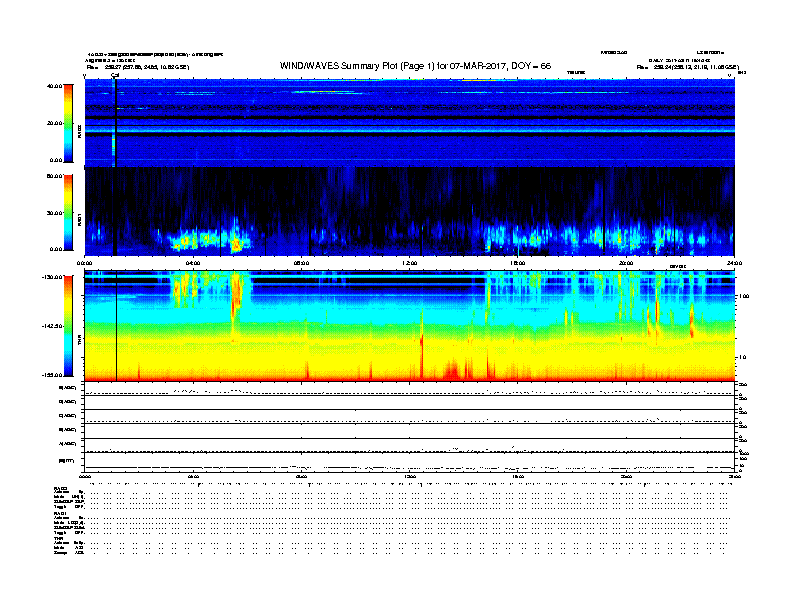
Task: Click the 04:00 tick label under RAD1 panel
Action: point(193,263)
